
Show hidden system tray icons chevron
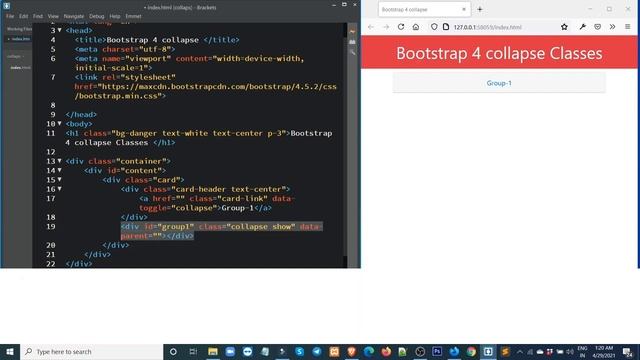tap(520, 351)
